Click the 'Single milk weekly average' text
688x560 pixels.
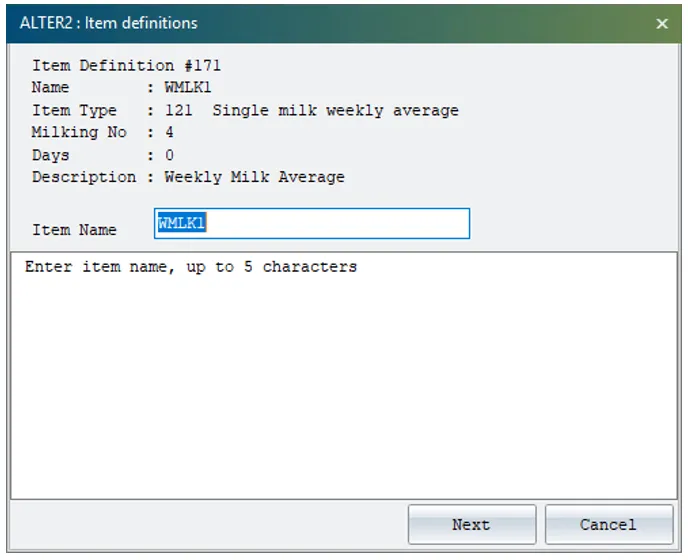336,110
